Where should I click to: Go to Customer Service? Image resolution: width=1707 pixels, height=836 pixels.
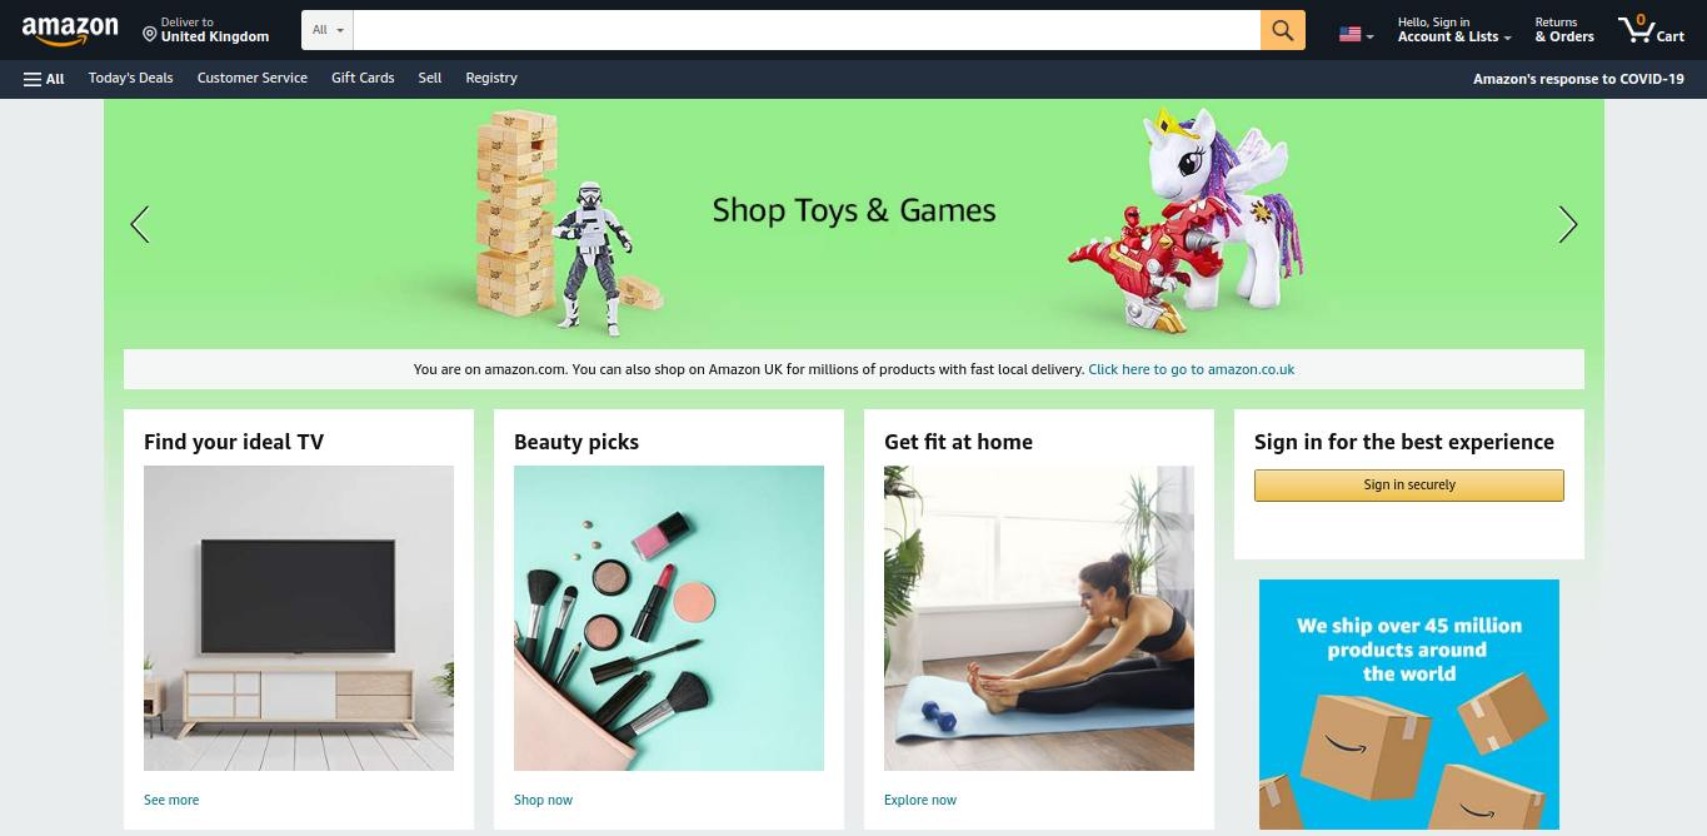[252, 78]
